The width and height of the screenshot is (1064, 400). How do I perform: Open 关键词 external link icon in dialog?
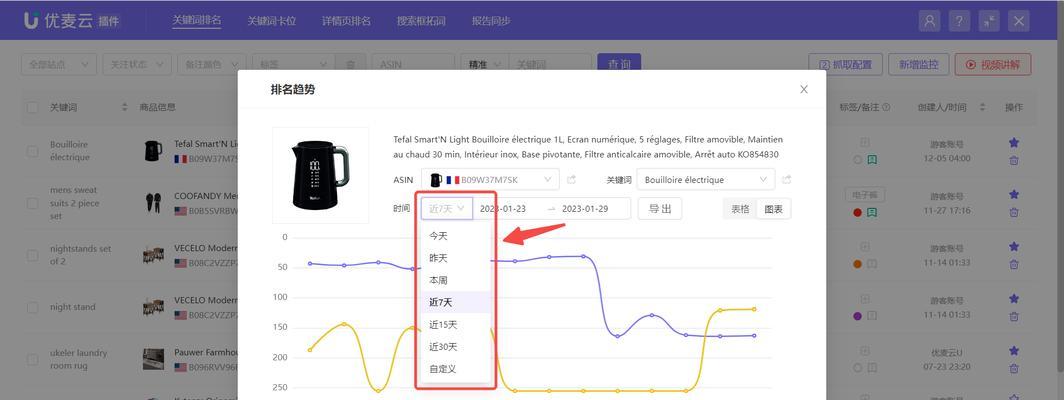tap(786, 180)
